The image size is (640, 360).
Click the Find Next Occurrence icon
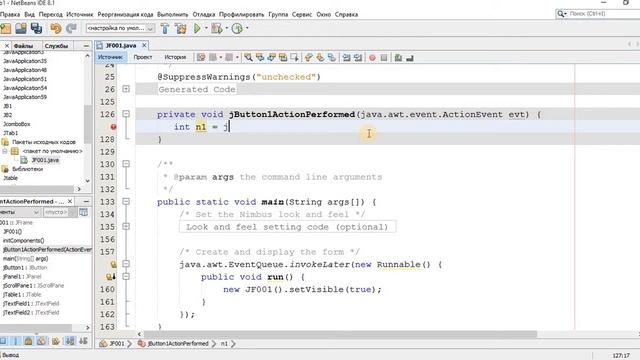click(x=271, y=58)
